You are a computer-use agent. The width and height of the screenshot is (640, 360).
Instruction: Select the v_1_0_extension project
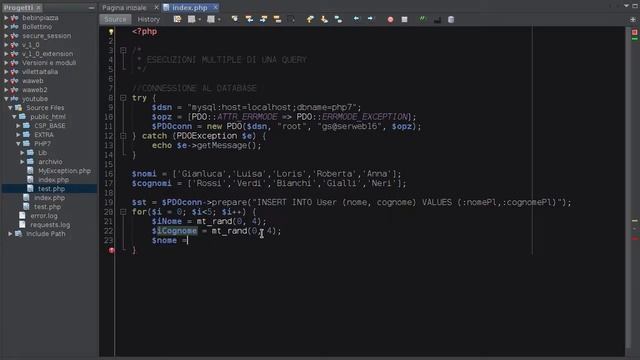point(47,54)
